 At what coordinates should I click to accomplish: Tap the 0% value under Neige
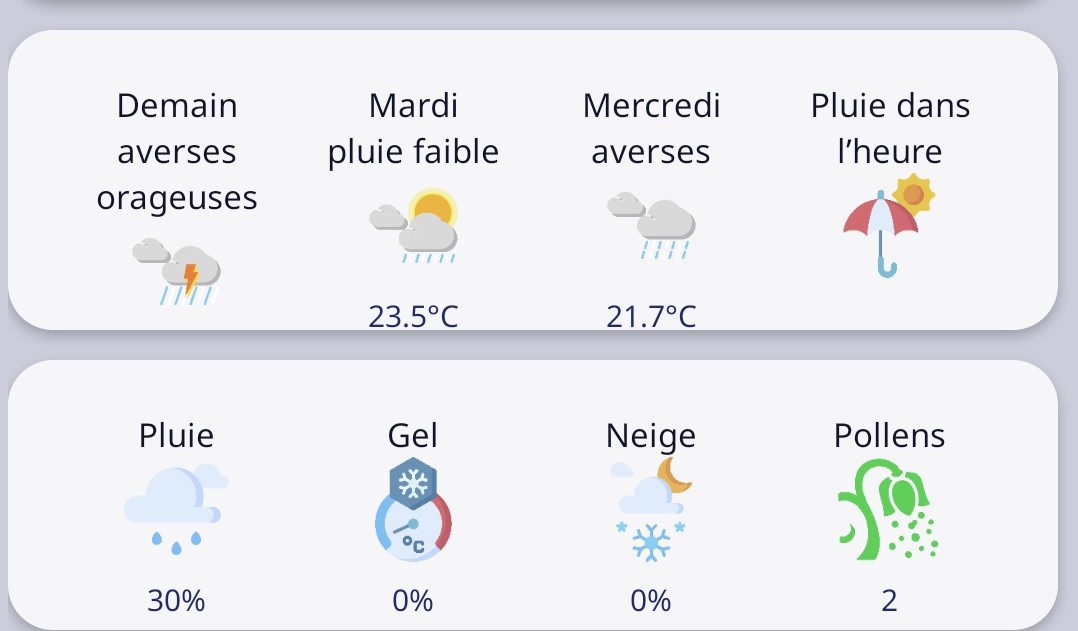(x=650, y=600)
